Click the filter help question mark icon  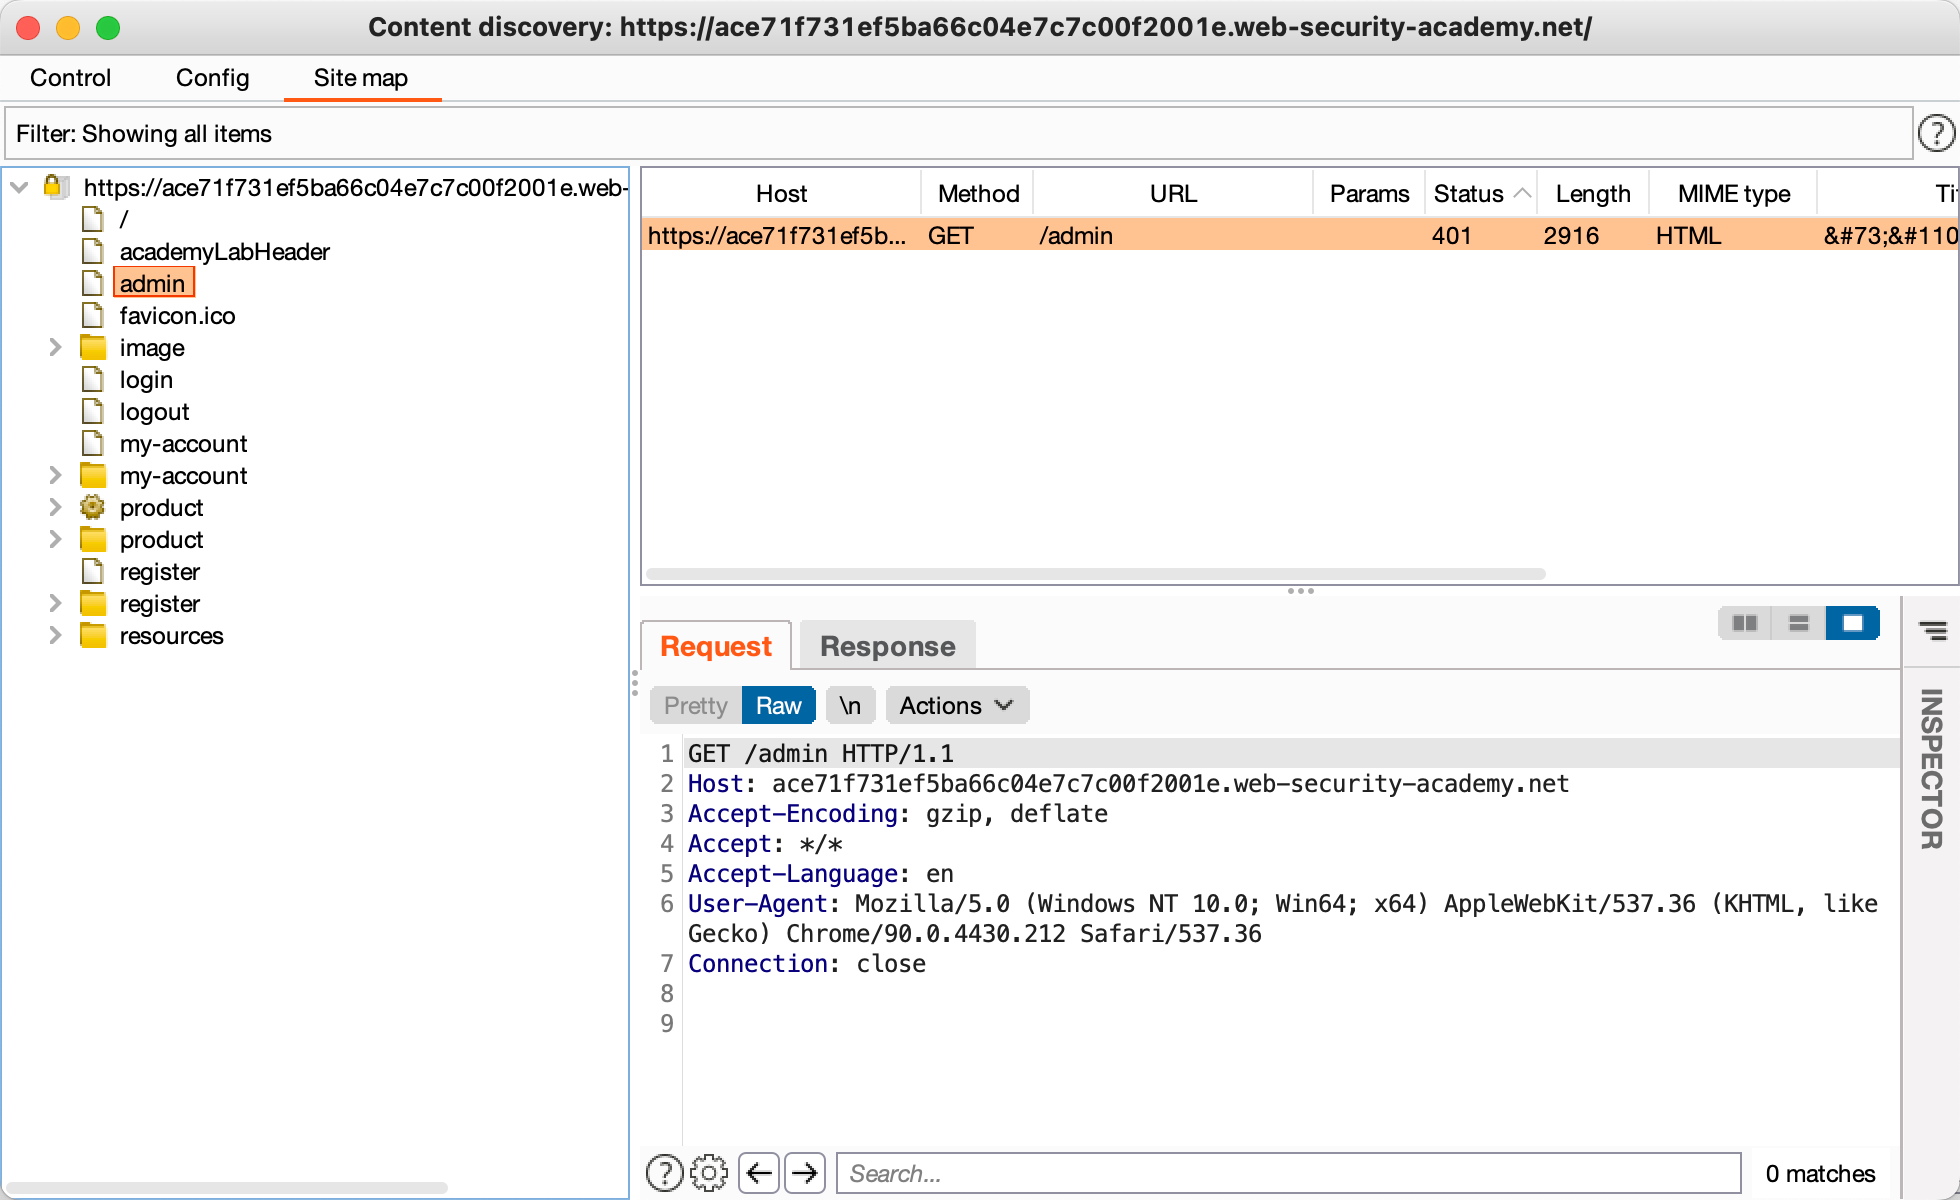[1936, 133]
